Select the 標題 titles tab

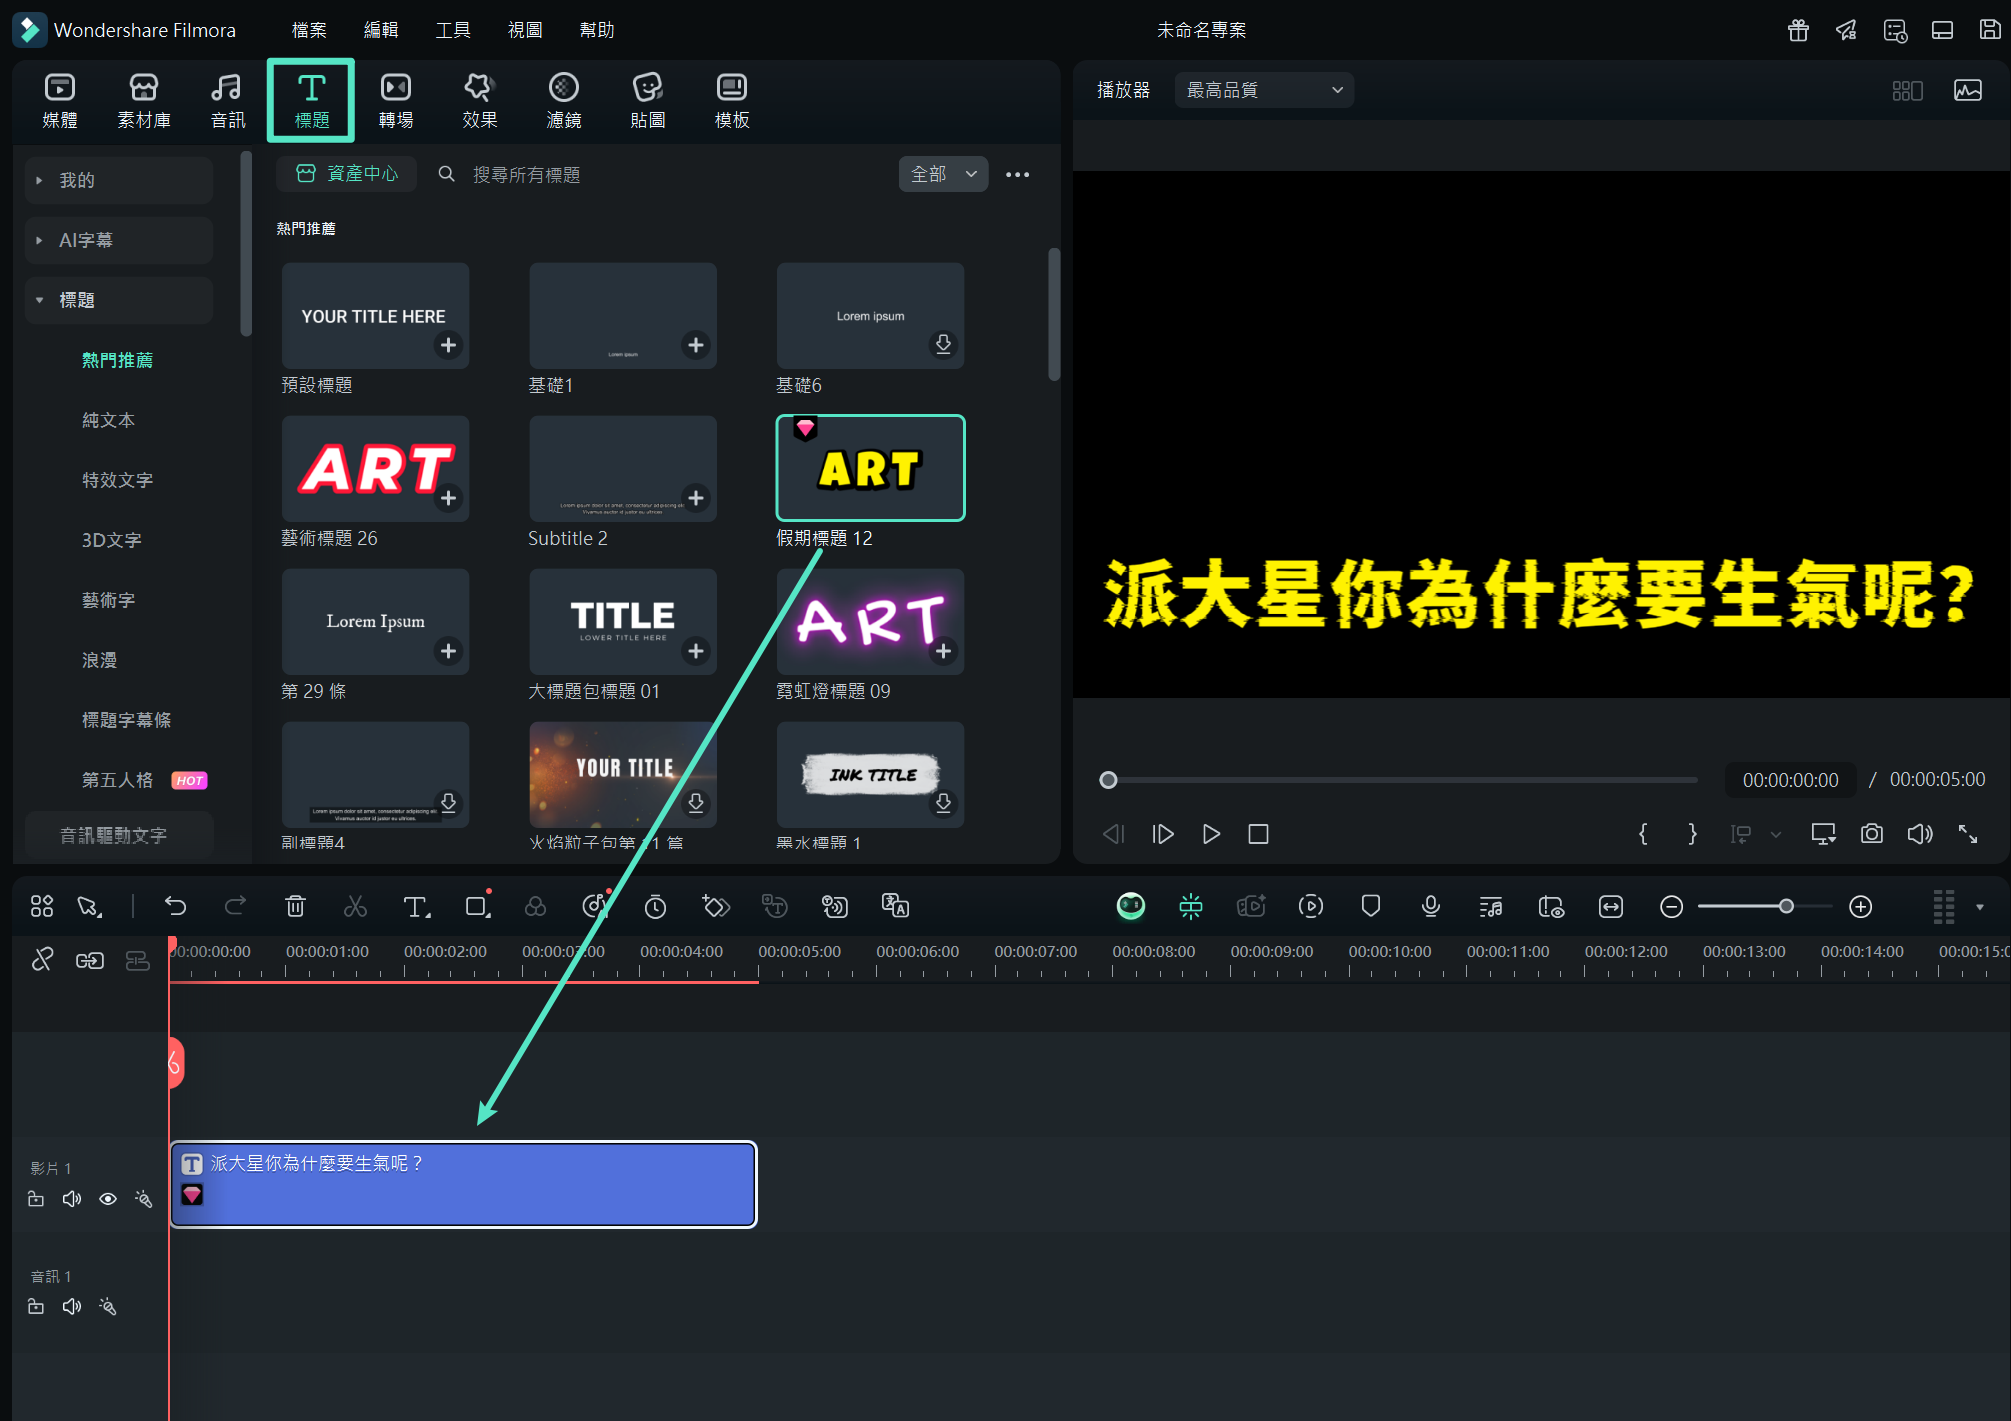(x=311, y=100)
